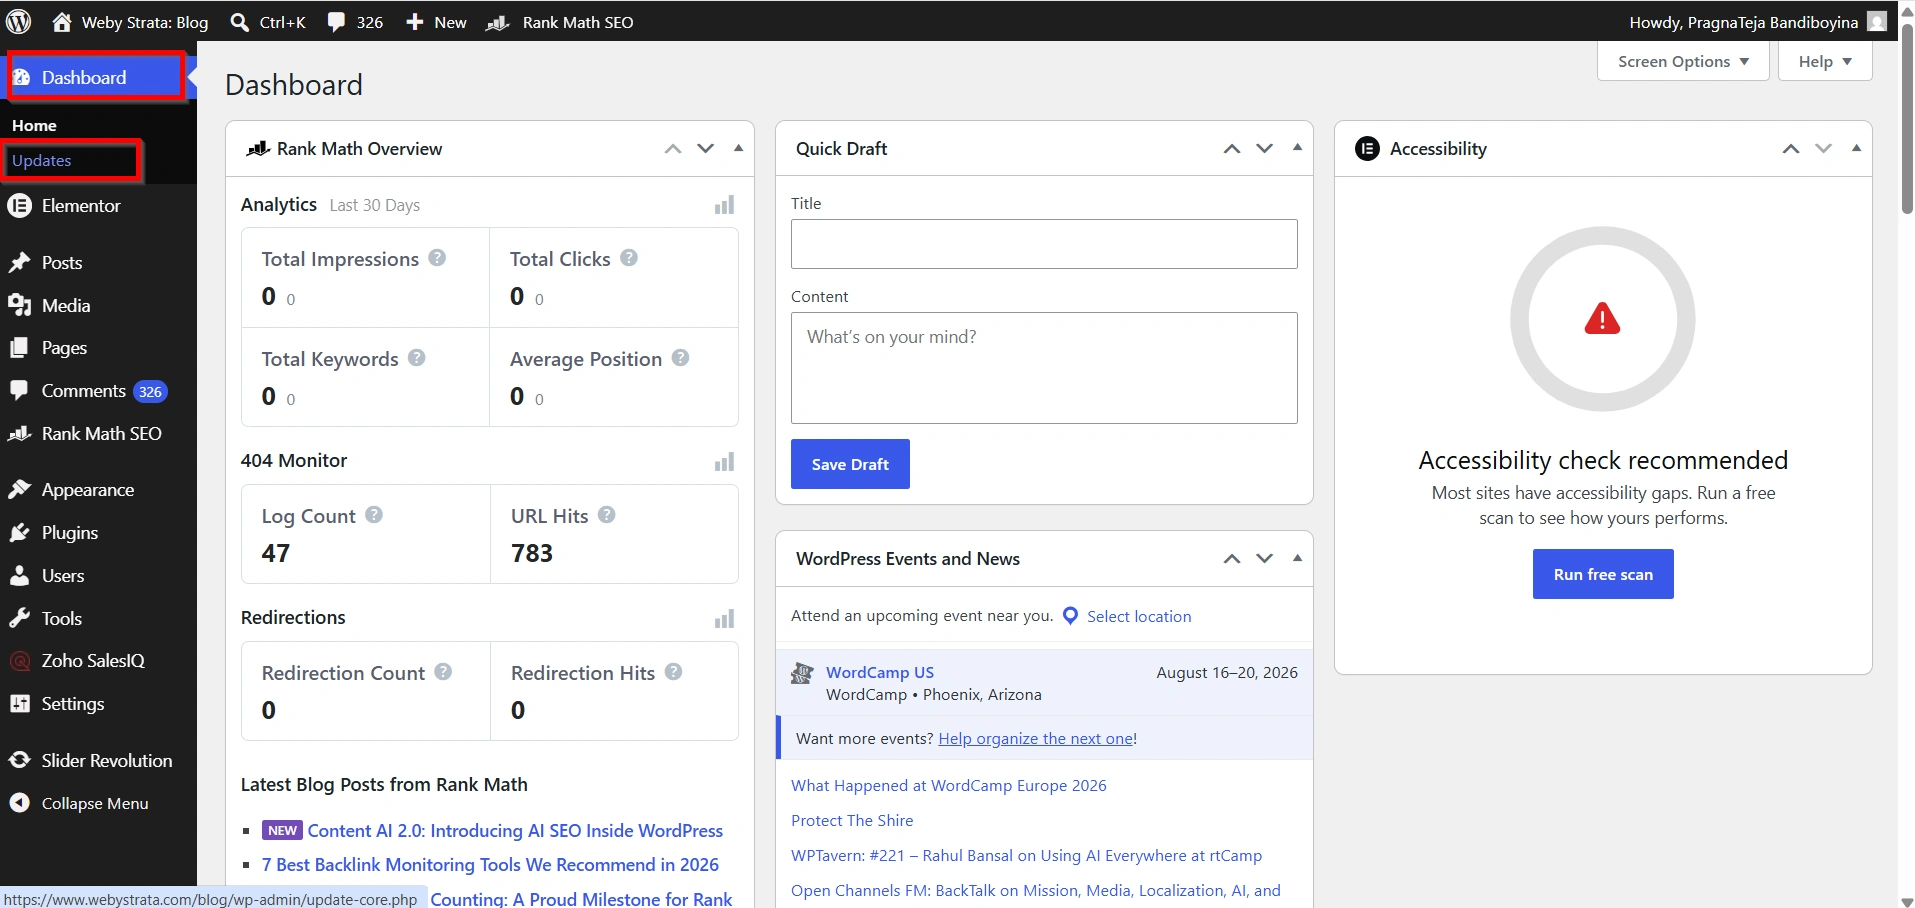Move the WordPress Events and News widget down
Viewport: 1915px width, 908px height.
(x=1265, y=559)
